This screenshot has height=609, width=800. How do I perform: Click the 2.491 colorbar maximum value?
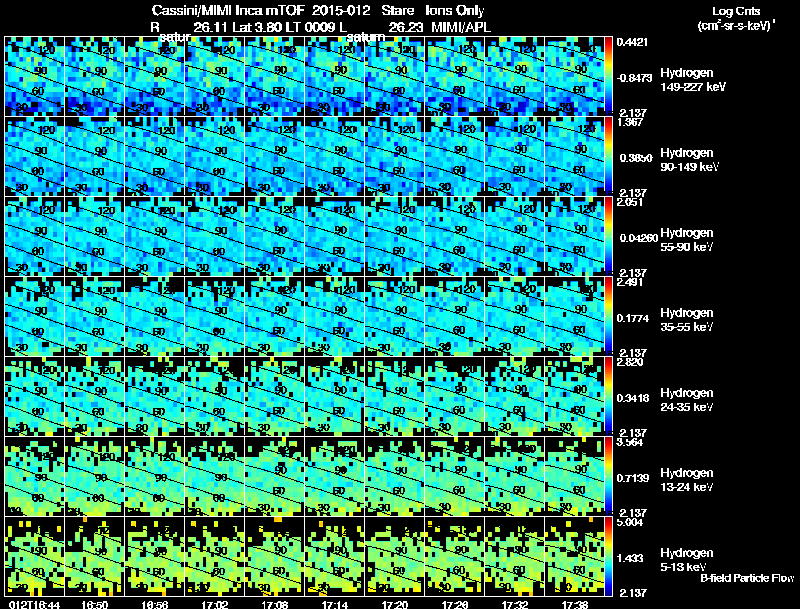630,282
